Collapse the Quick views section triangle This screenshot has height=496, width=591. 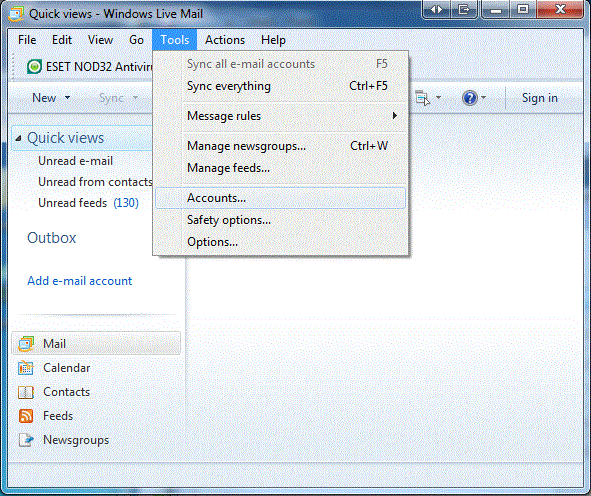[x=18, y=138]
